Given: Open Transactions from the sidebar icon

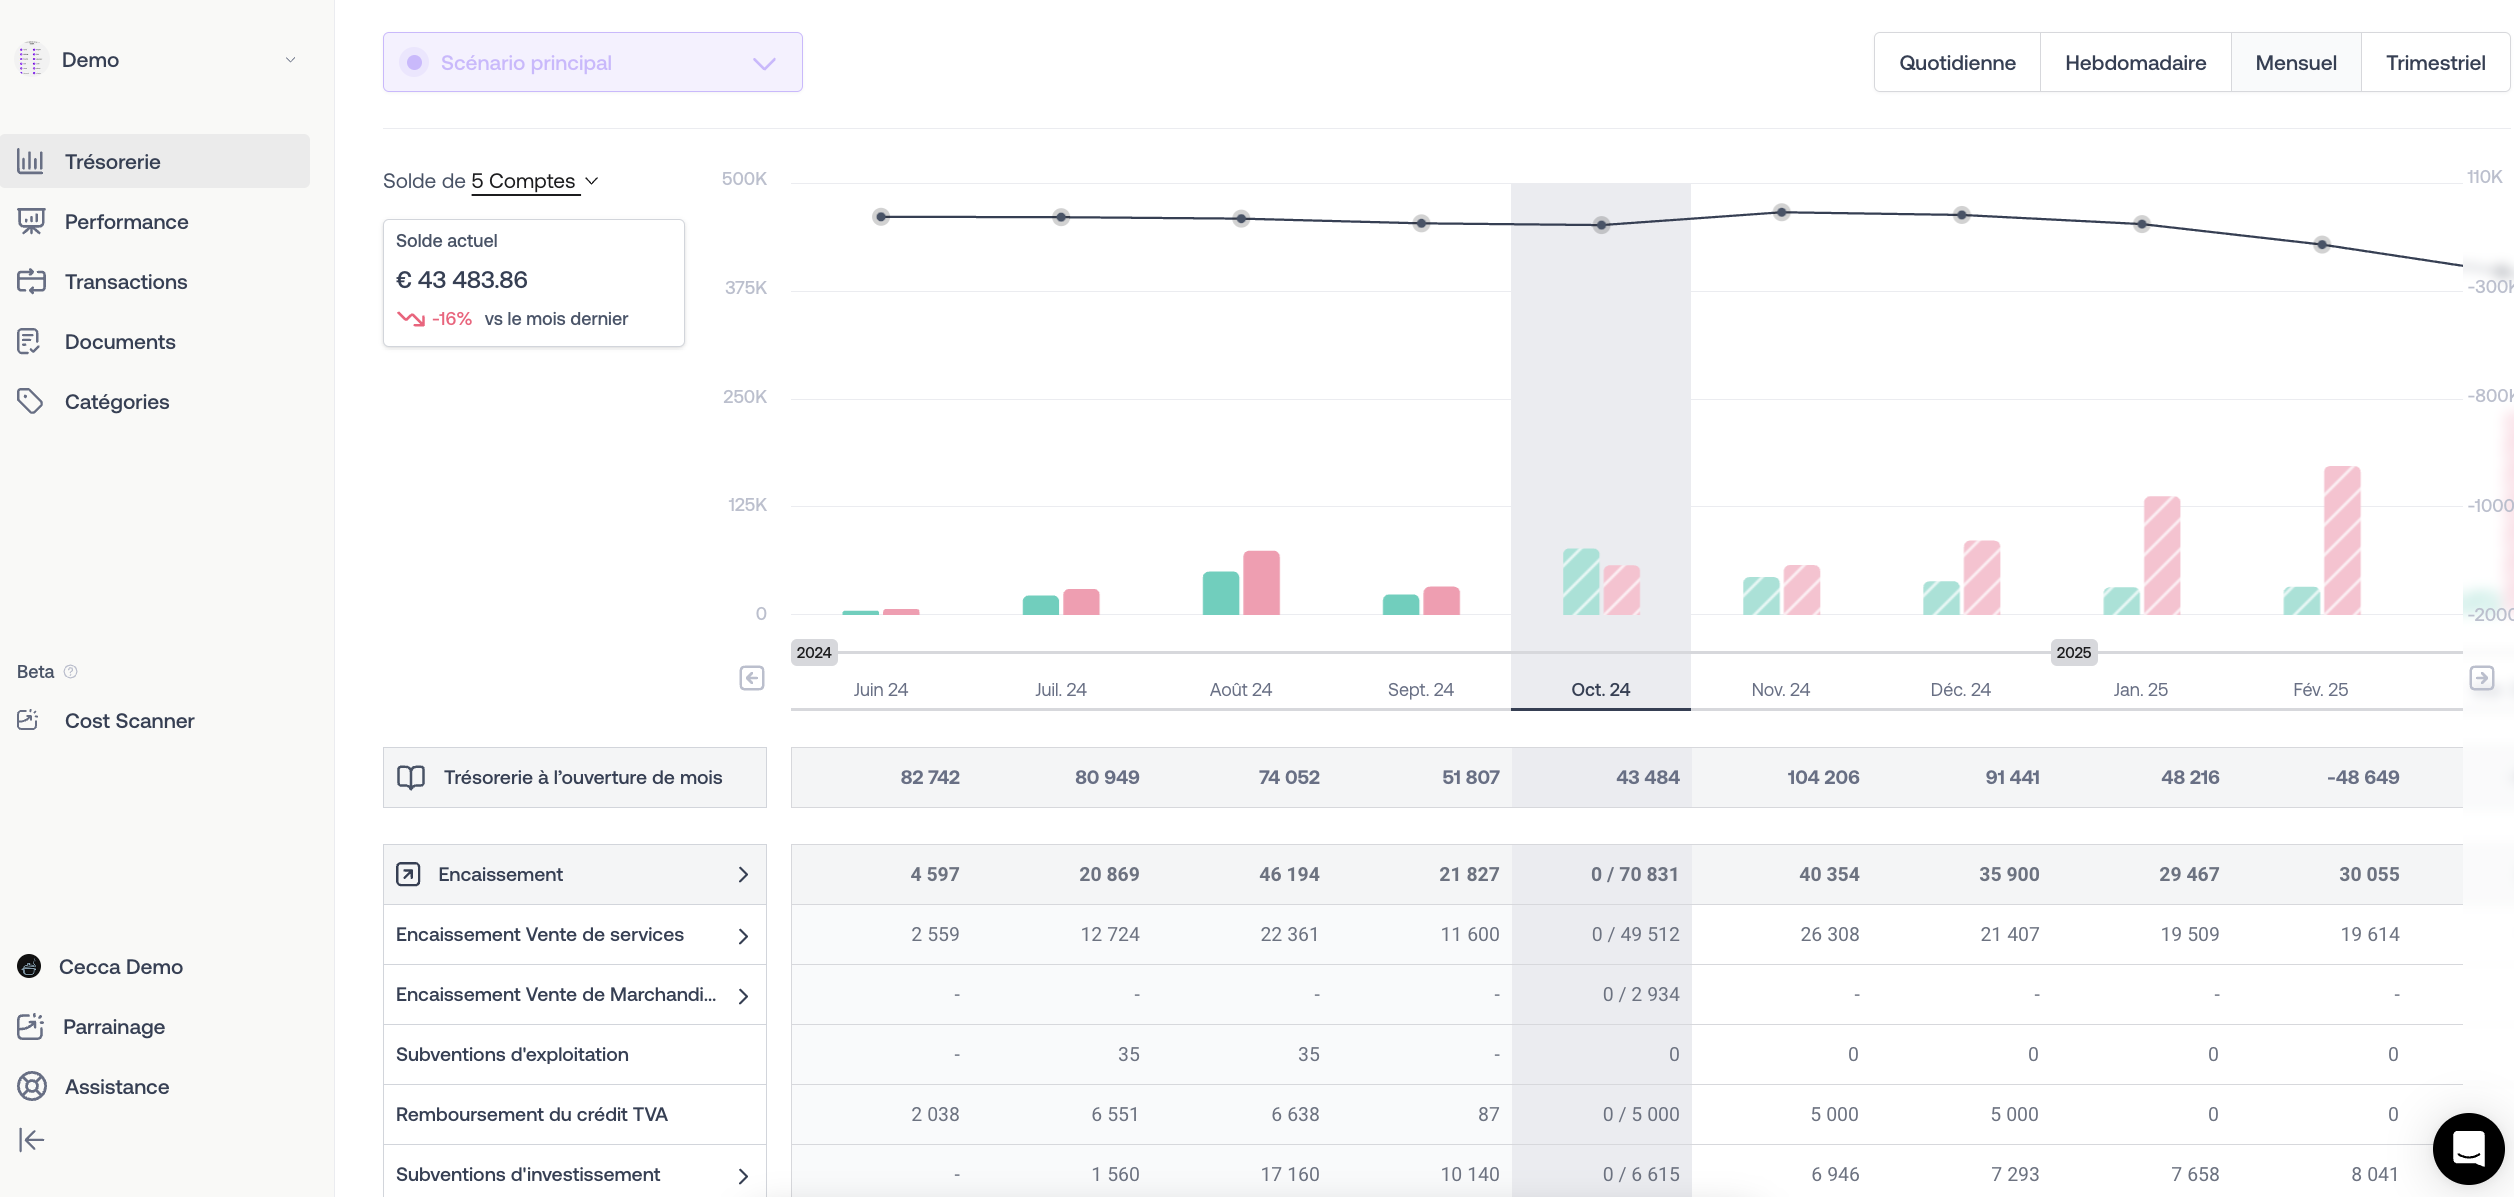Looking at the screenshot, I should [31, 281].
